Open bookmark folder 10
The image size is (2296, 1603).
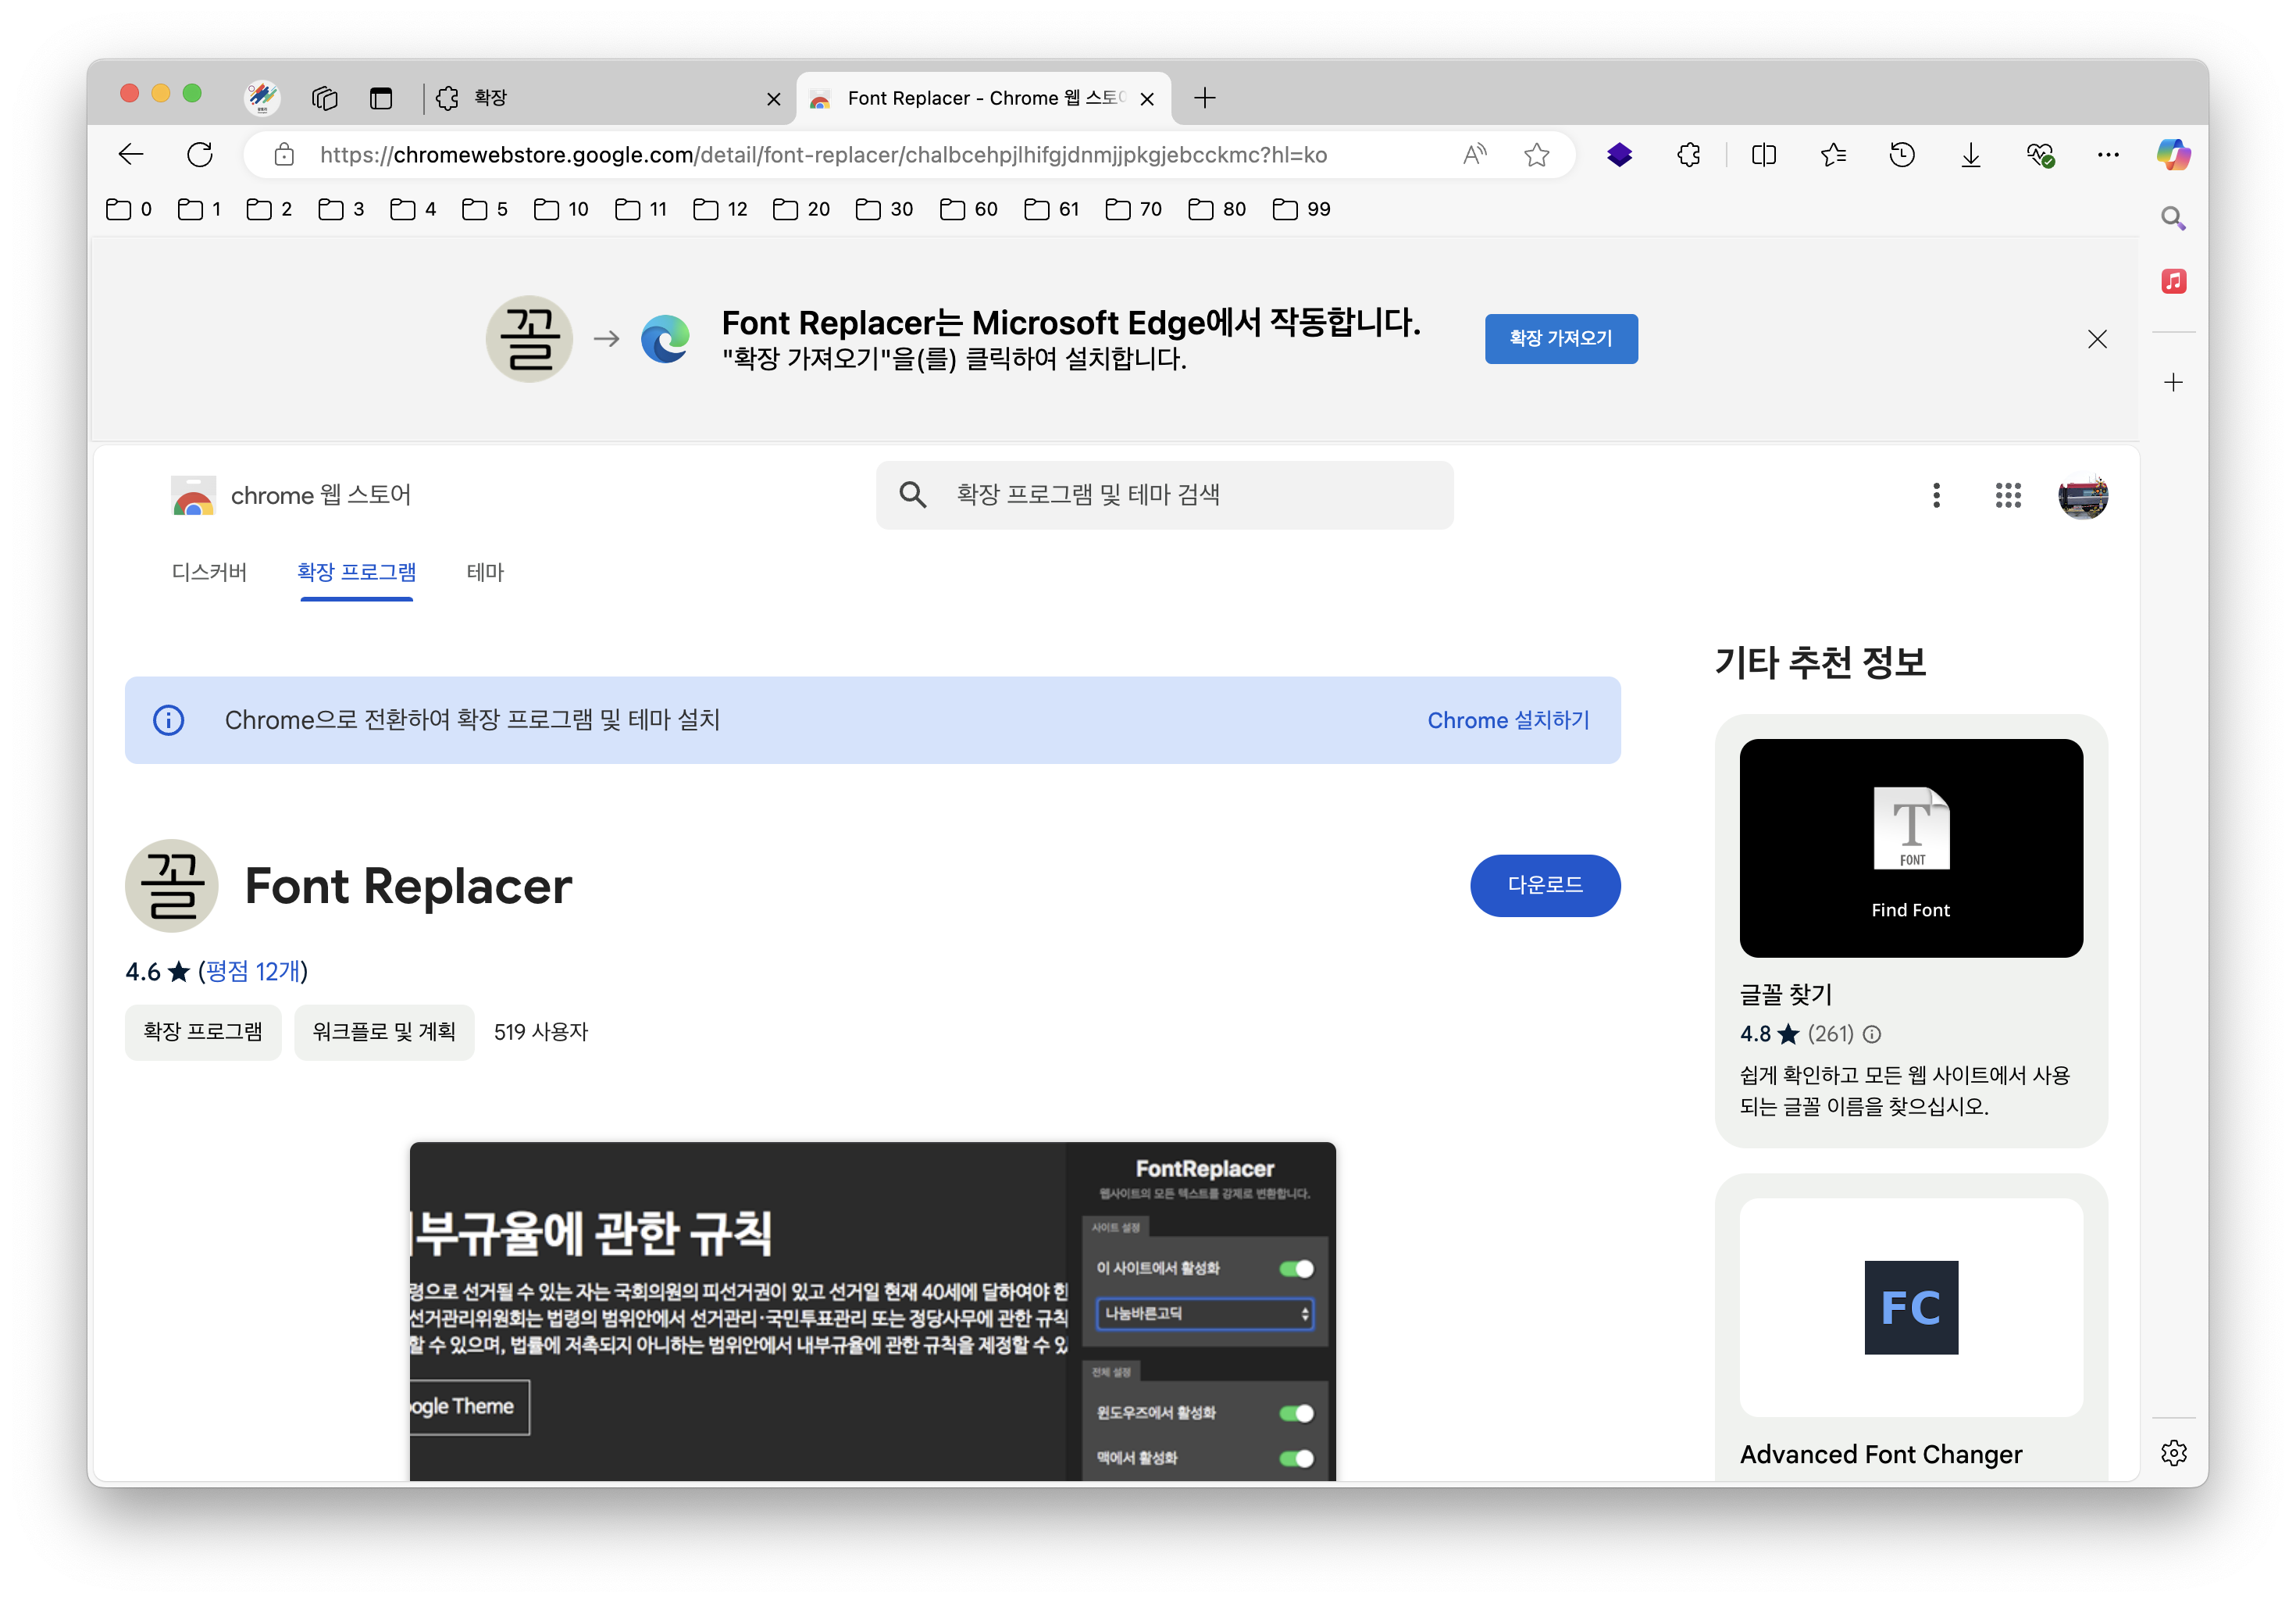point(561,209)
